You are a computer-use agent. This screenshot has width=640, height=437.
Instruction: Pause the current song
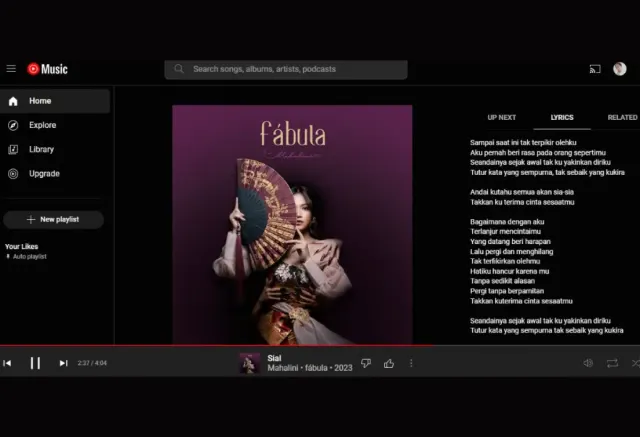(35, 363)
